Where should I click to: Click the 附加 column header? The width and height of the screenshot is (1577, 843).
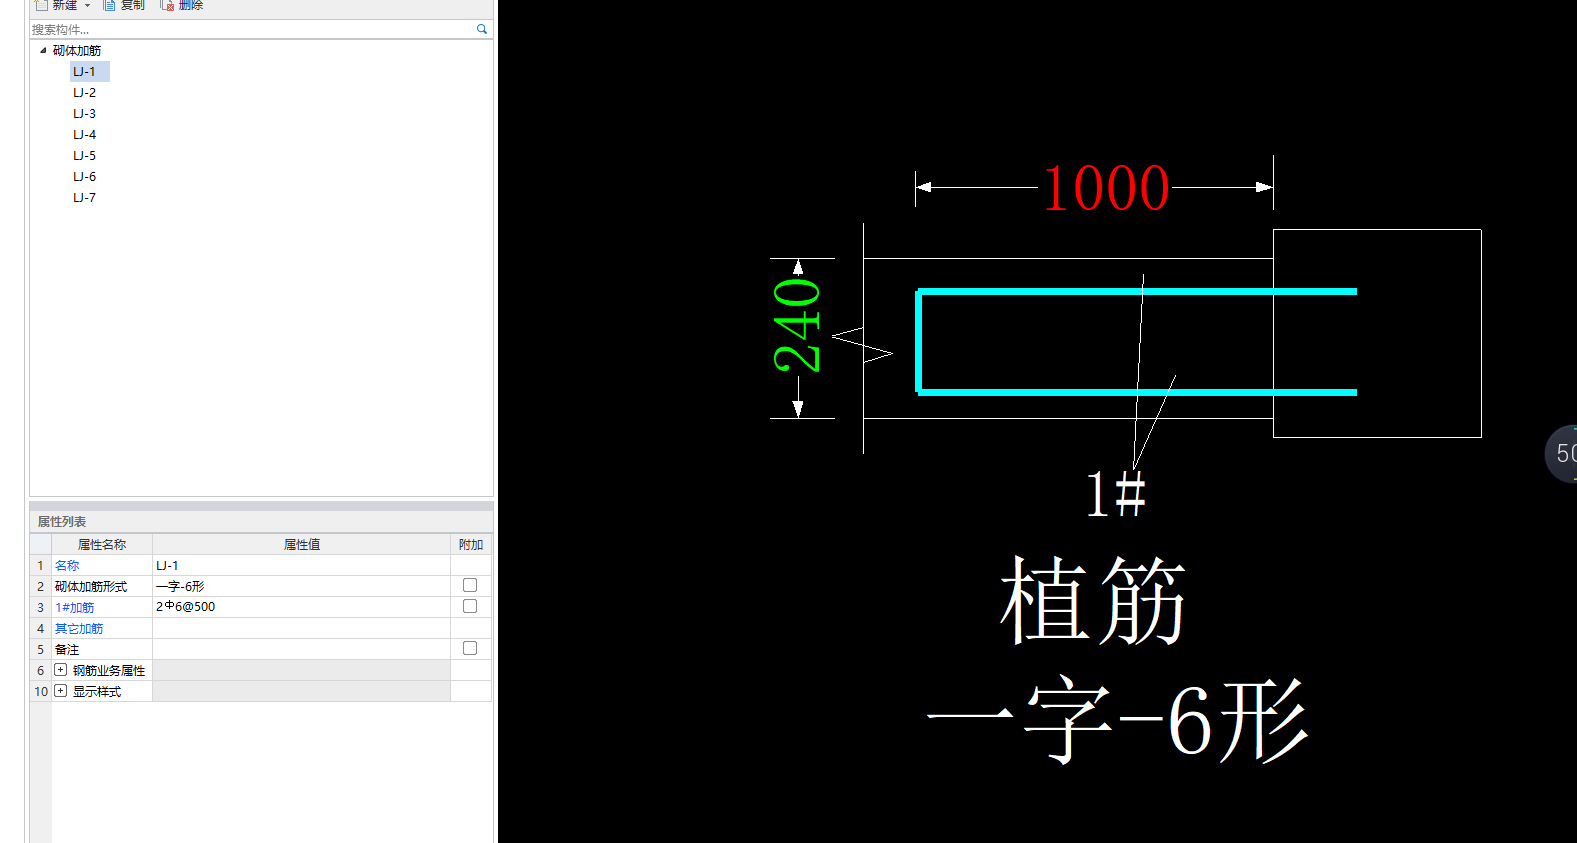pyautogui.click(x=471, y=544)
